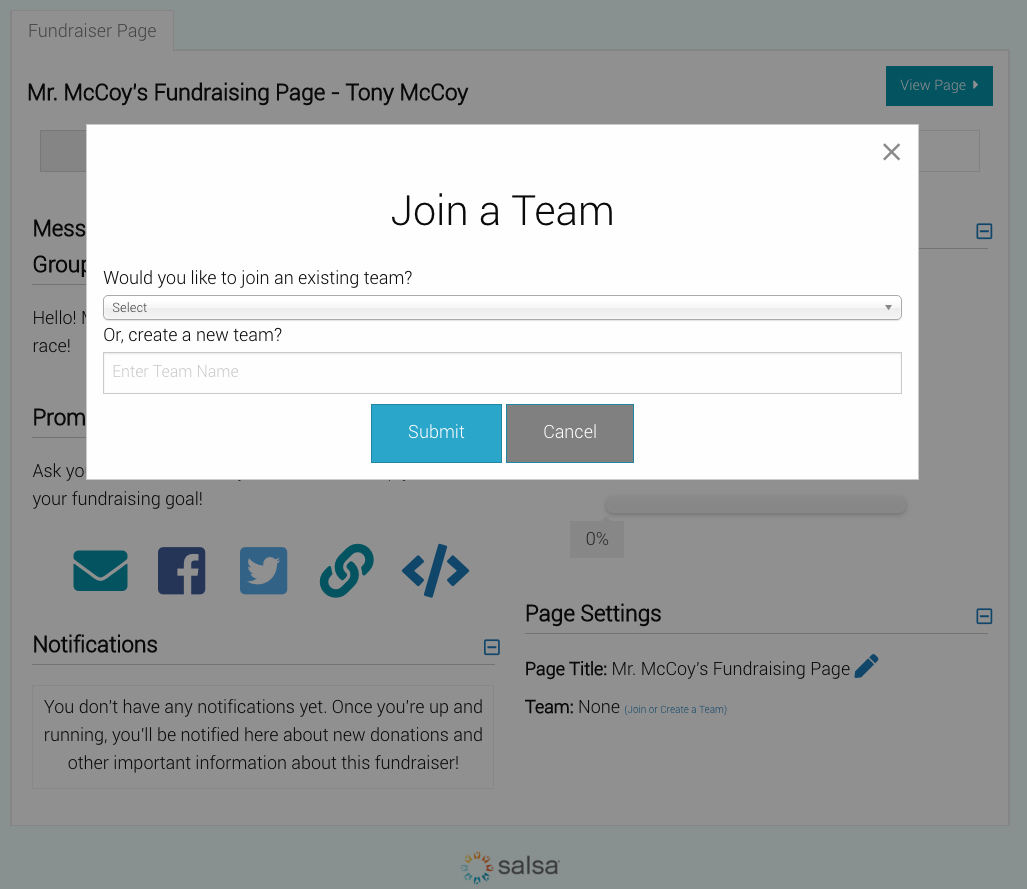This screenshot has width=1027, height=889.
Task: Open the existing team Select dropdown
Action: coord(502,307)
